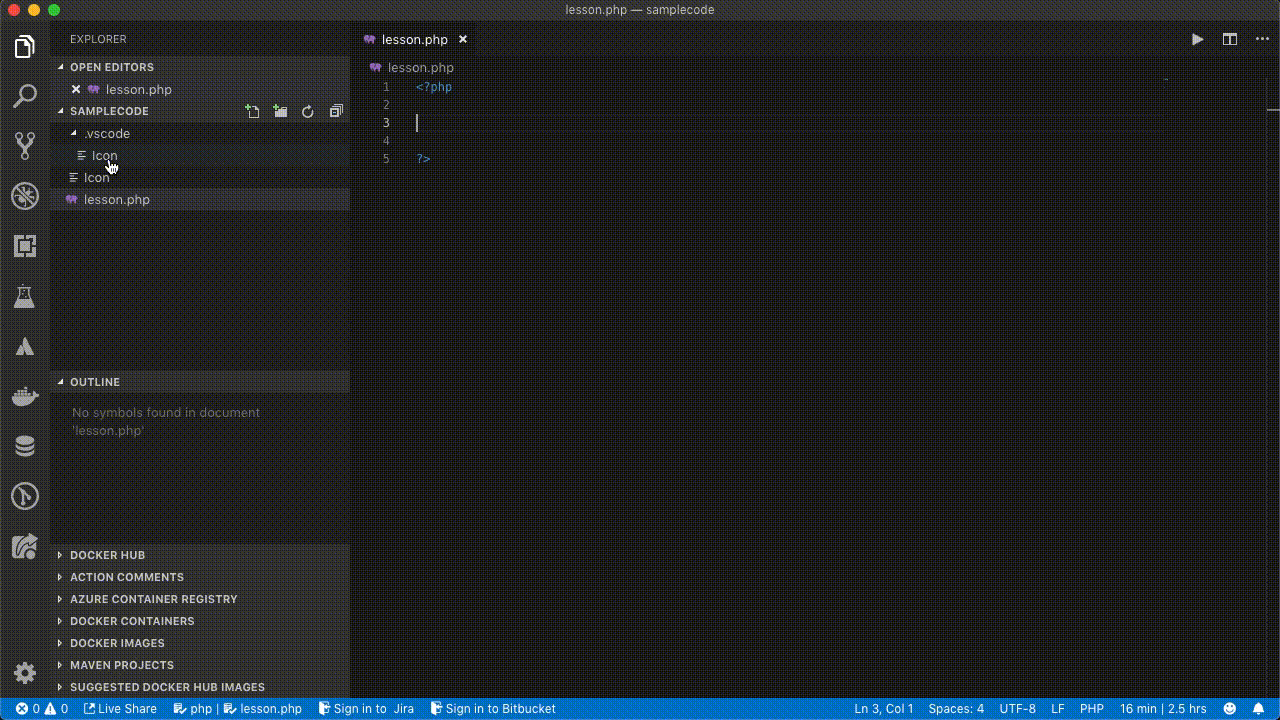Open the database view icon

(25, 446)
